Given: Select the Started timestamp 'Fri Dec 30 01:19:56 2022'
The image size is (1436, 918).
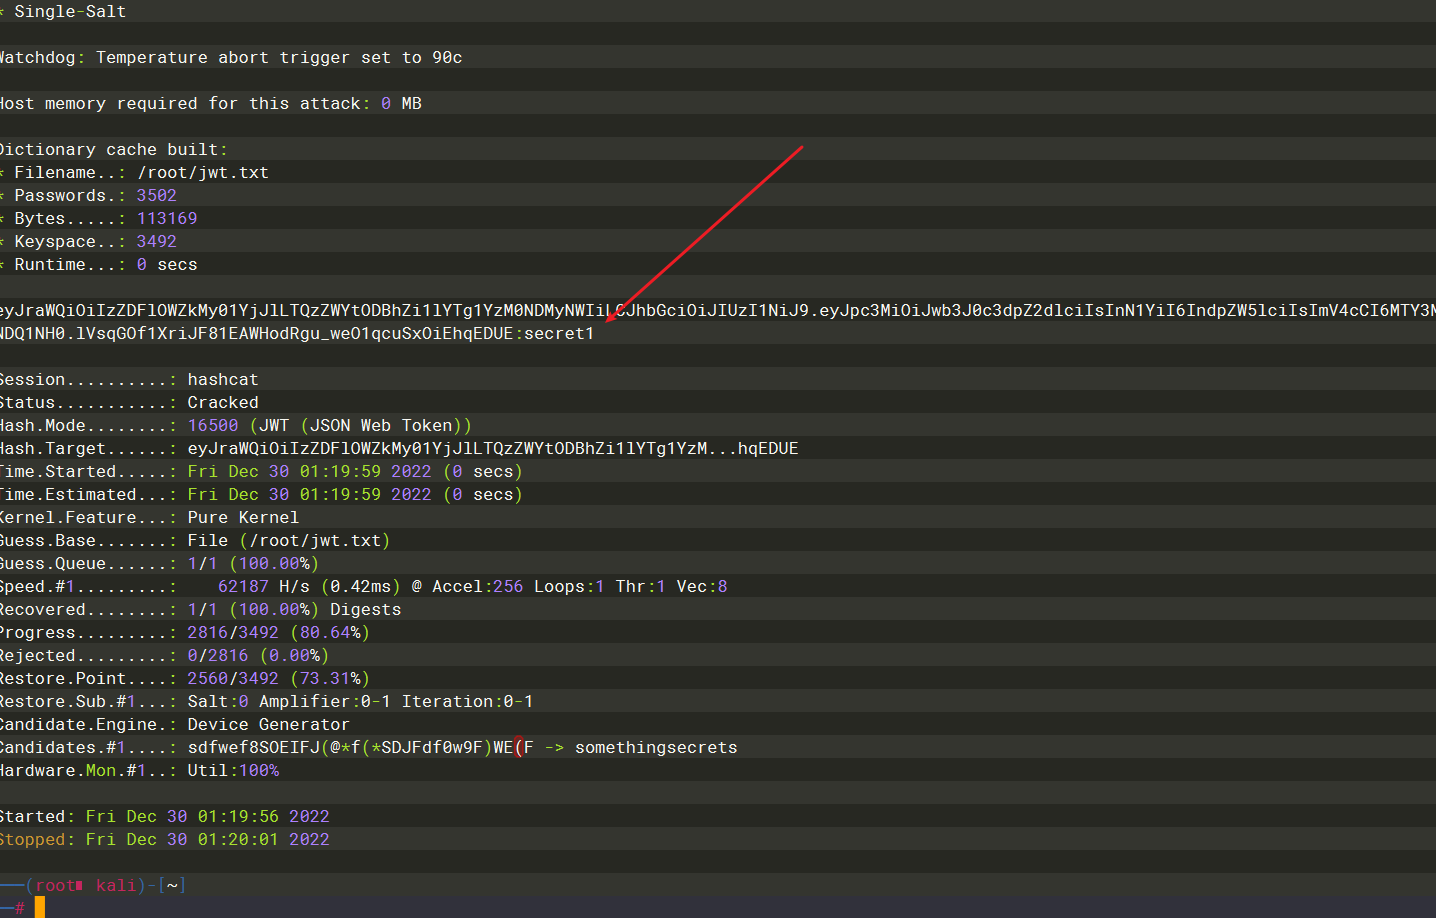Looking at the screenshot, I should [x=208, y=817].
